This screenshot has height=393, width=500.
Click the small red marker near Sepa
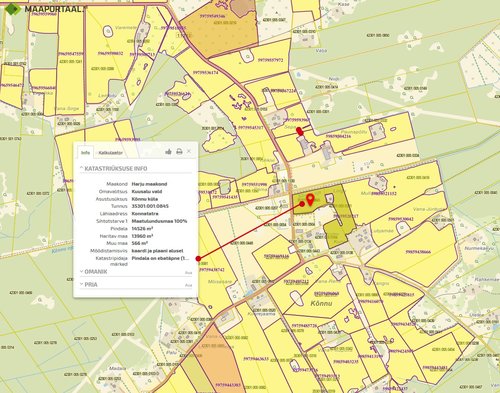click(x=299, y=131)
